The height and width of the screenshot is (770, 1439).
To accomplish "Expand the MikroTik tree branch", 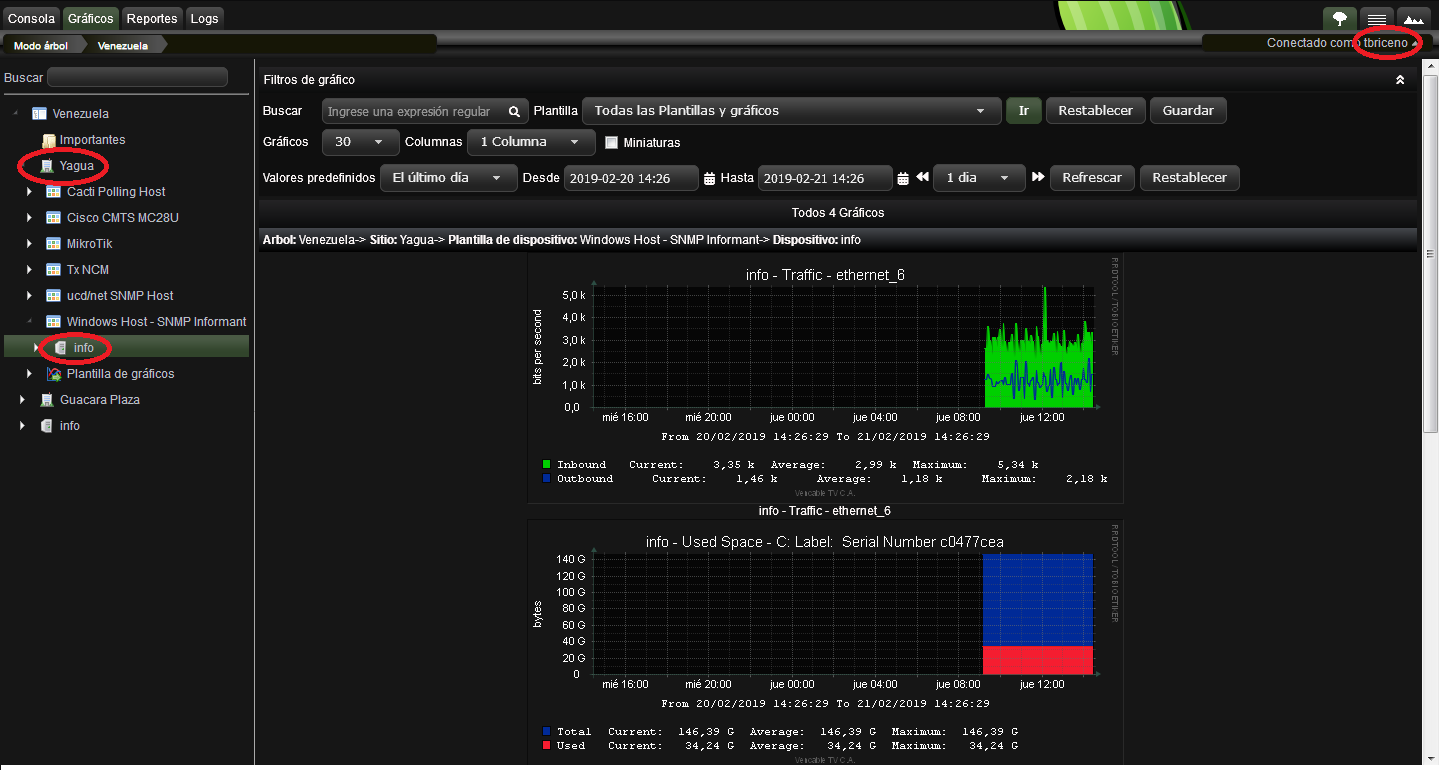I will 28,243.
